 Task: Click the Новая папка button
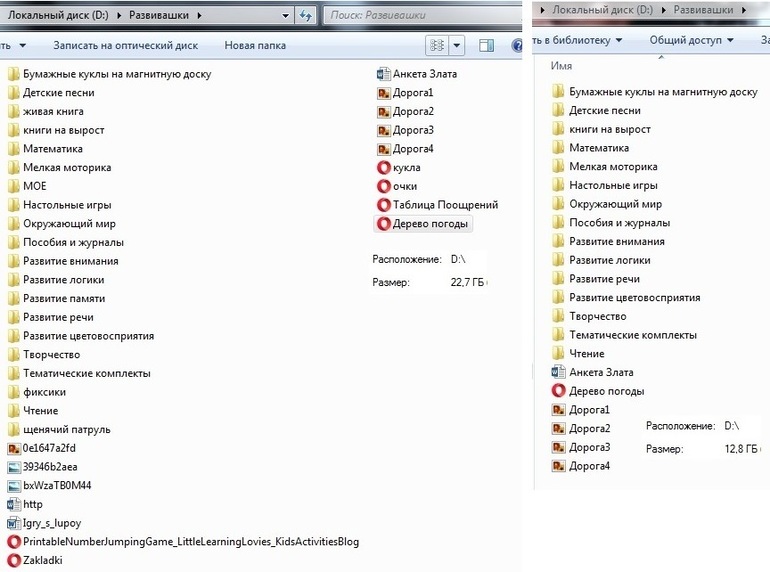(255, 46)
